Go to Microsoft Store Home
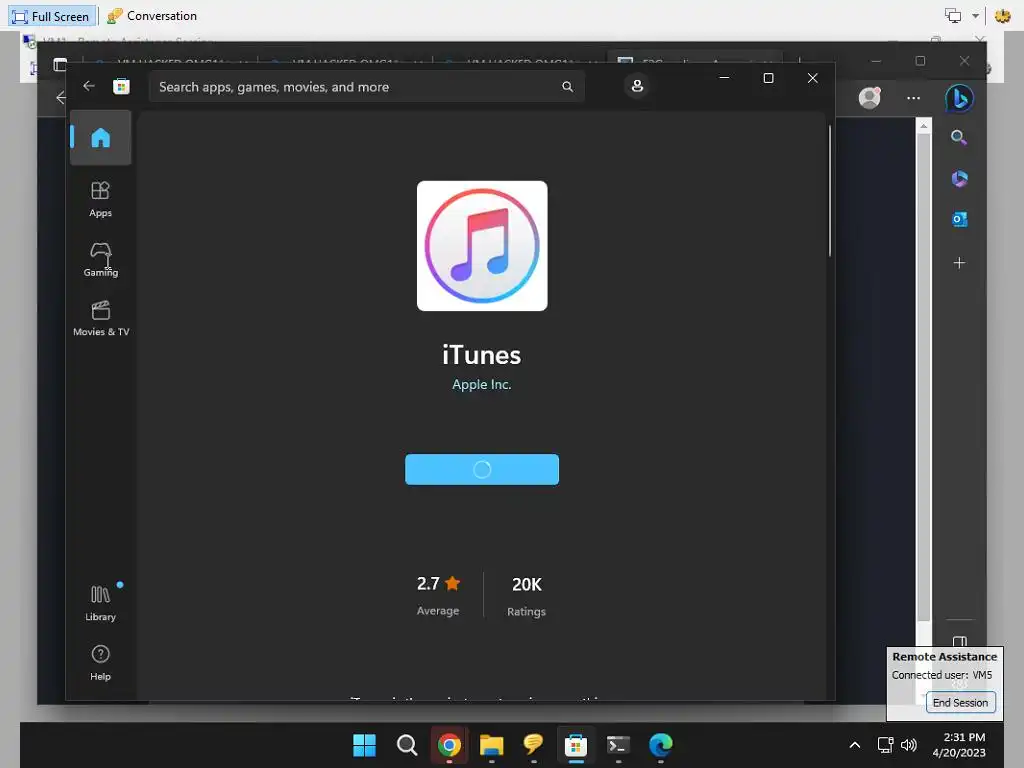 [101, 138]
